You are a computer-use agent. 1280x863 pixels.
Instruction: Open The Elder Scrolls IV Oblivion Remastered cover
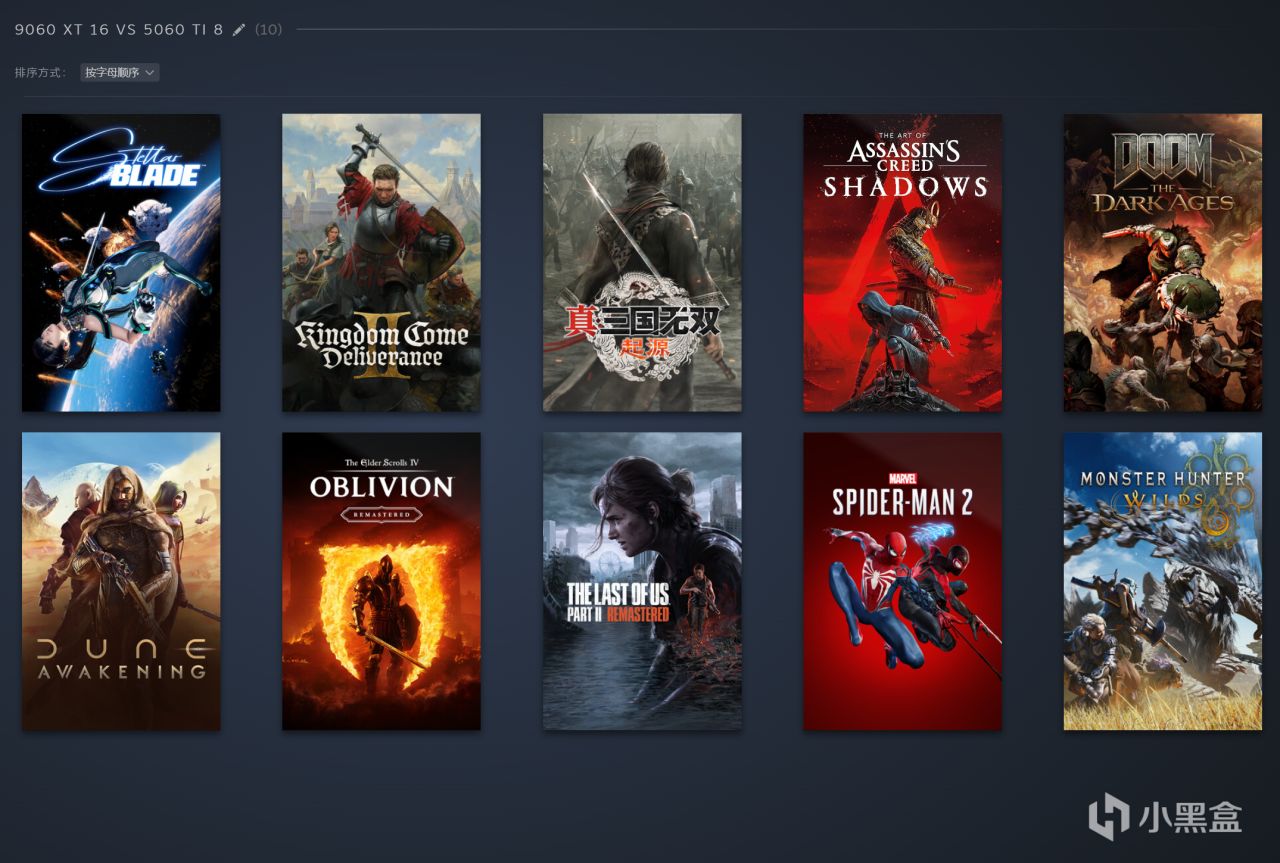coord(381,581)
